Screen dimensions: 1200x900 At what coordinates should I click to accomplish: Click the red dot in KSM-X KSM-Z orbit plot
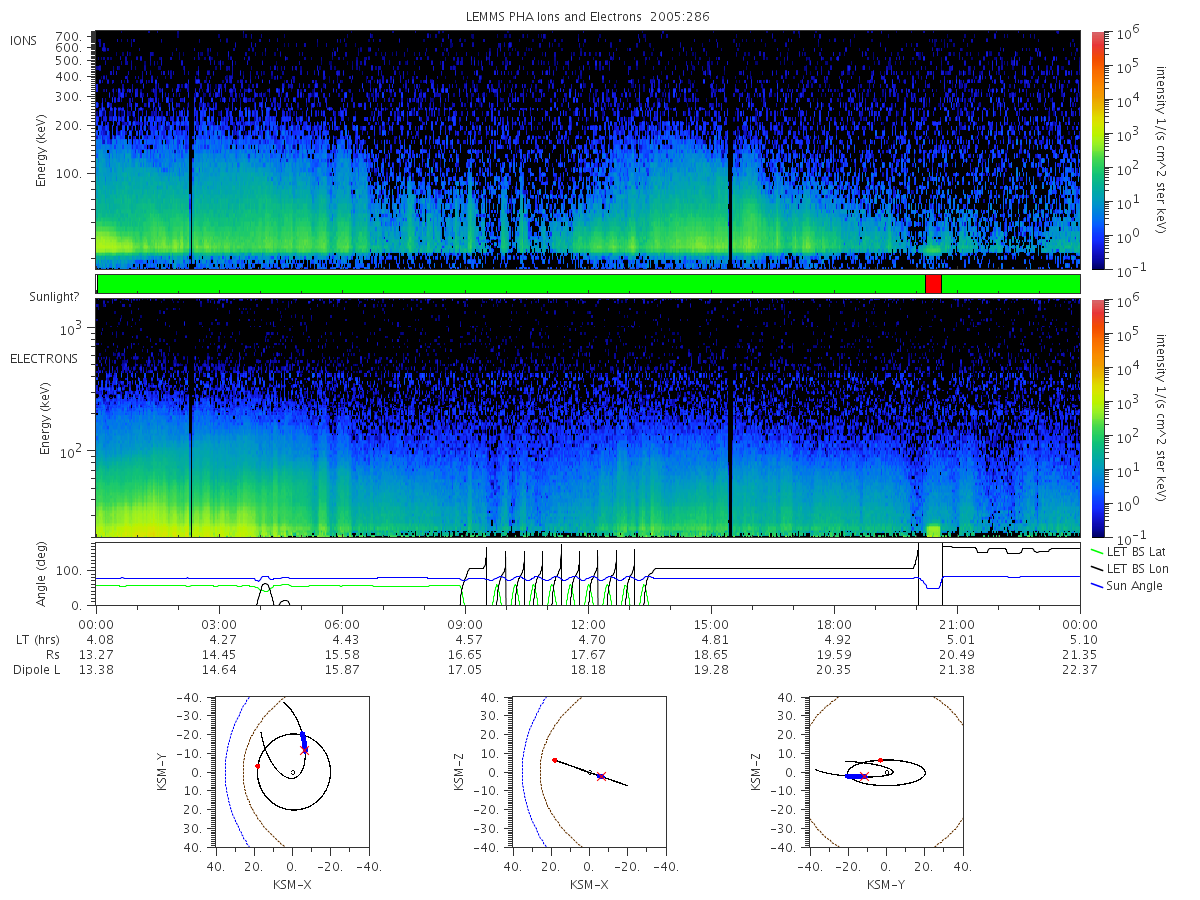pyautogui.click(x=554, y=760)
